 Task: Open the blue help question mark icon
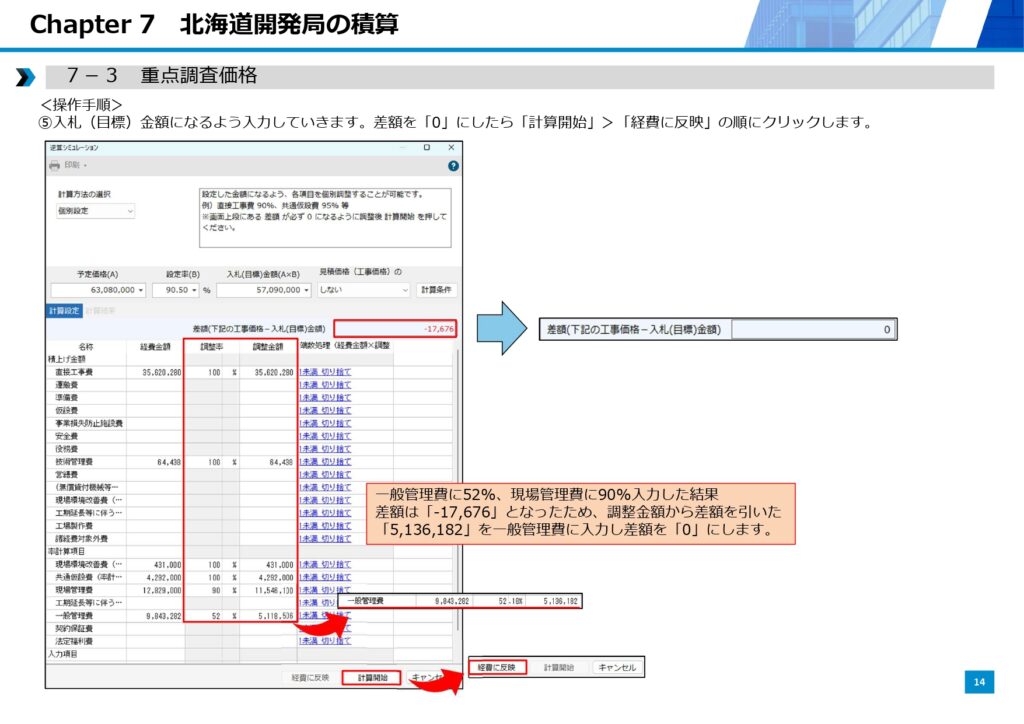click(453, 165)
